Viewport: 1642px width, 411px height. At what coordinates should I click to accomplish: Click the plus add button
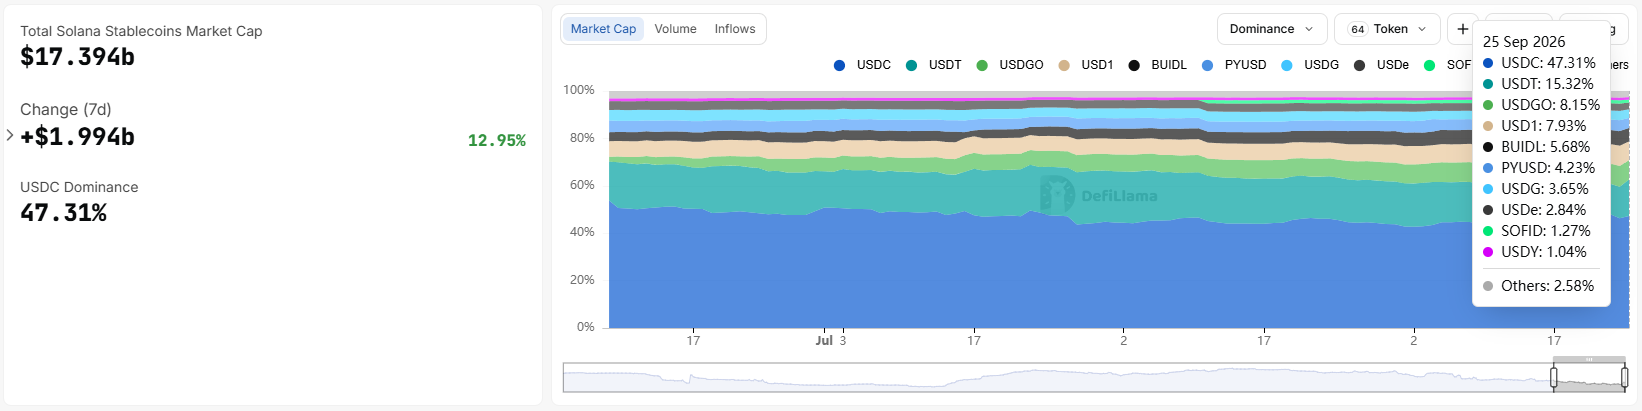(x=1462, y=29)
